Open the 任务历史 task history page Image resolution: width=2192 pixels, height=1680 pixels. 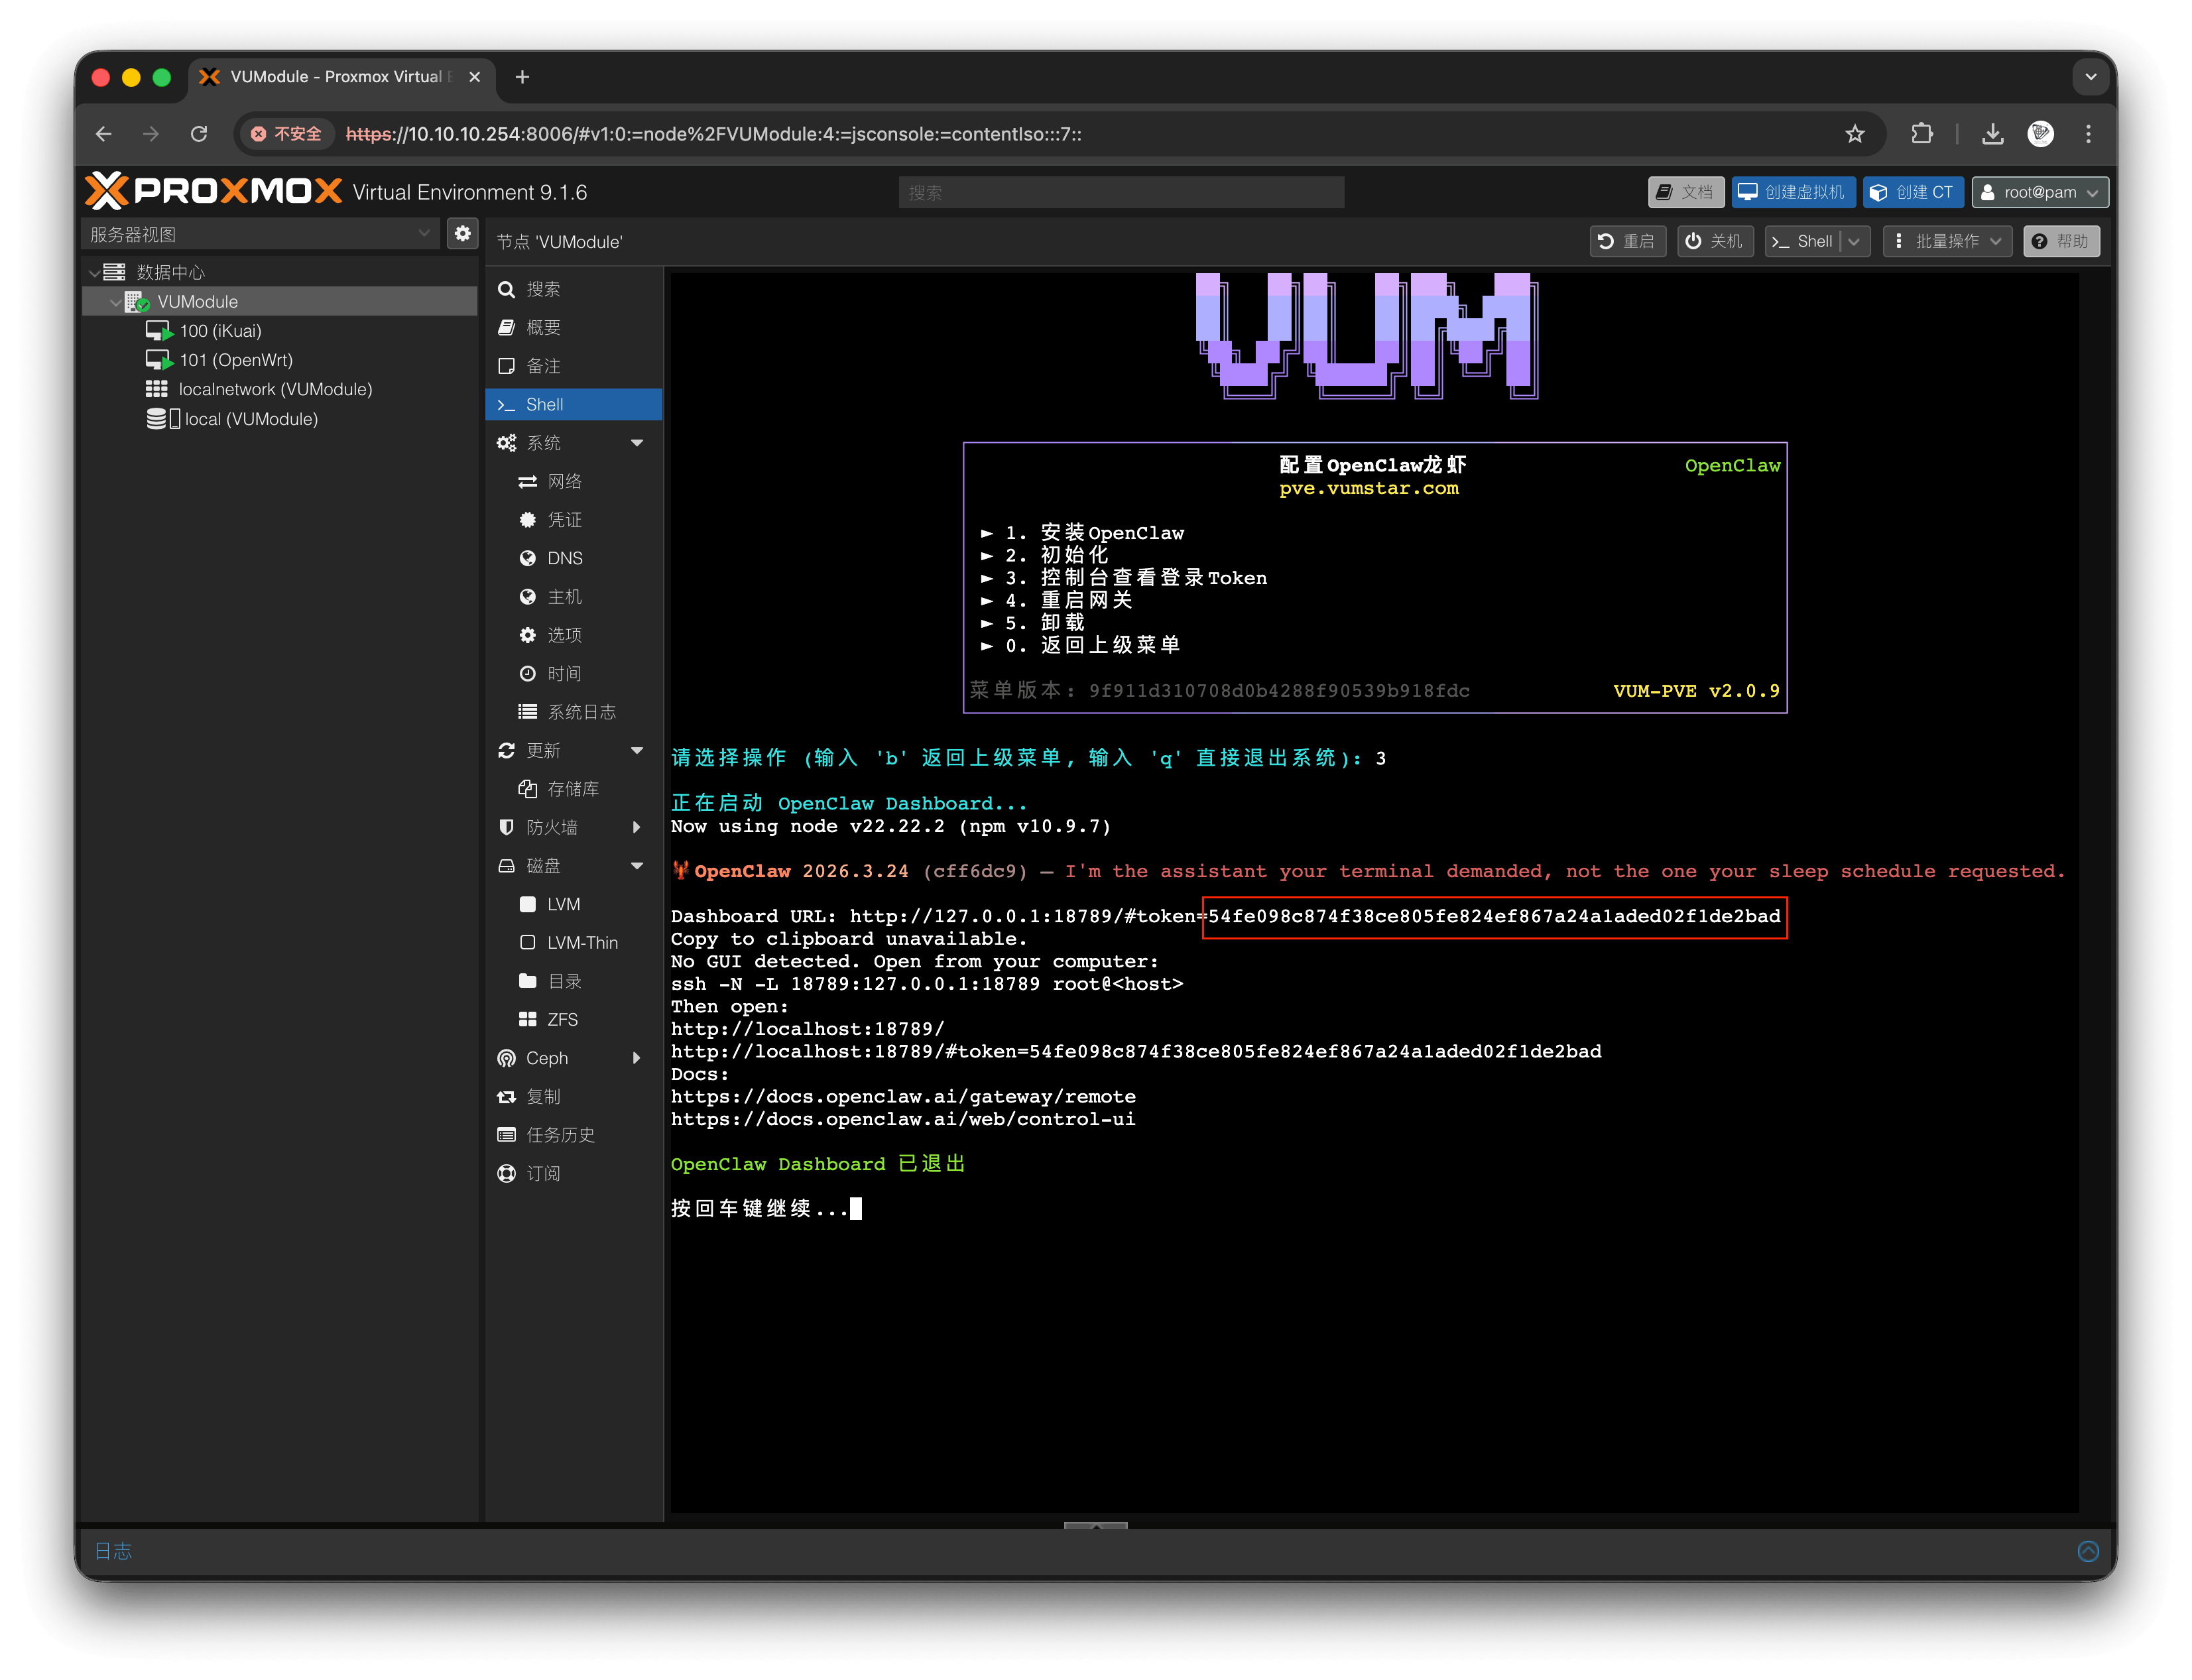coord(574,1135)
